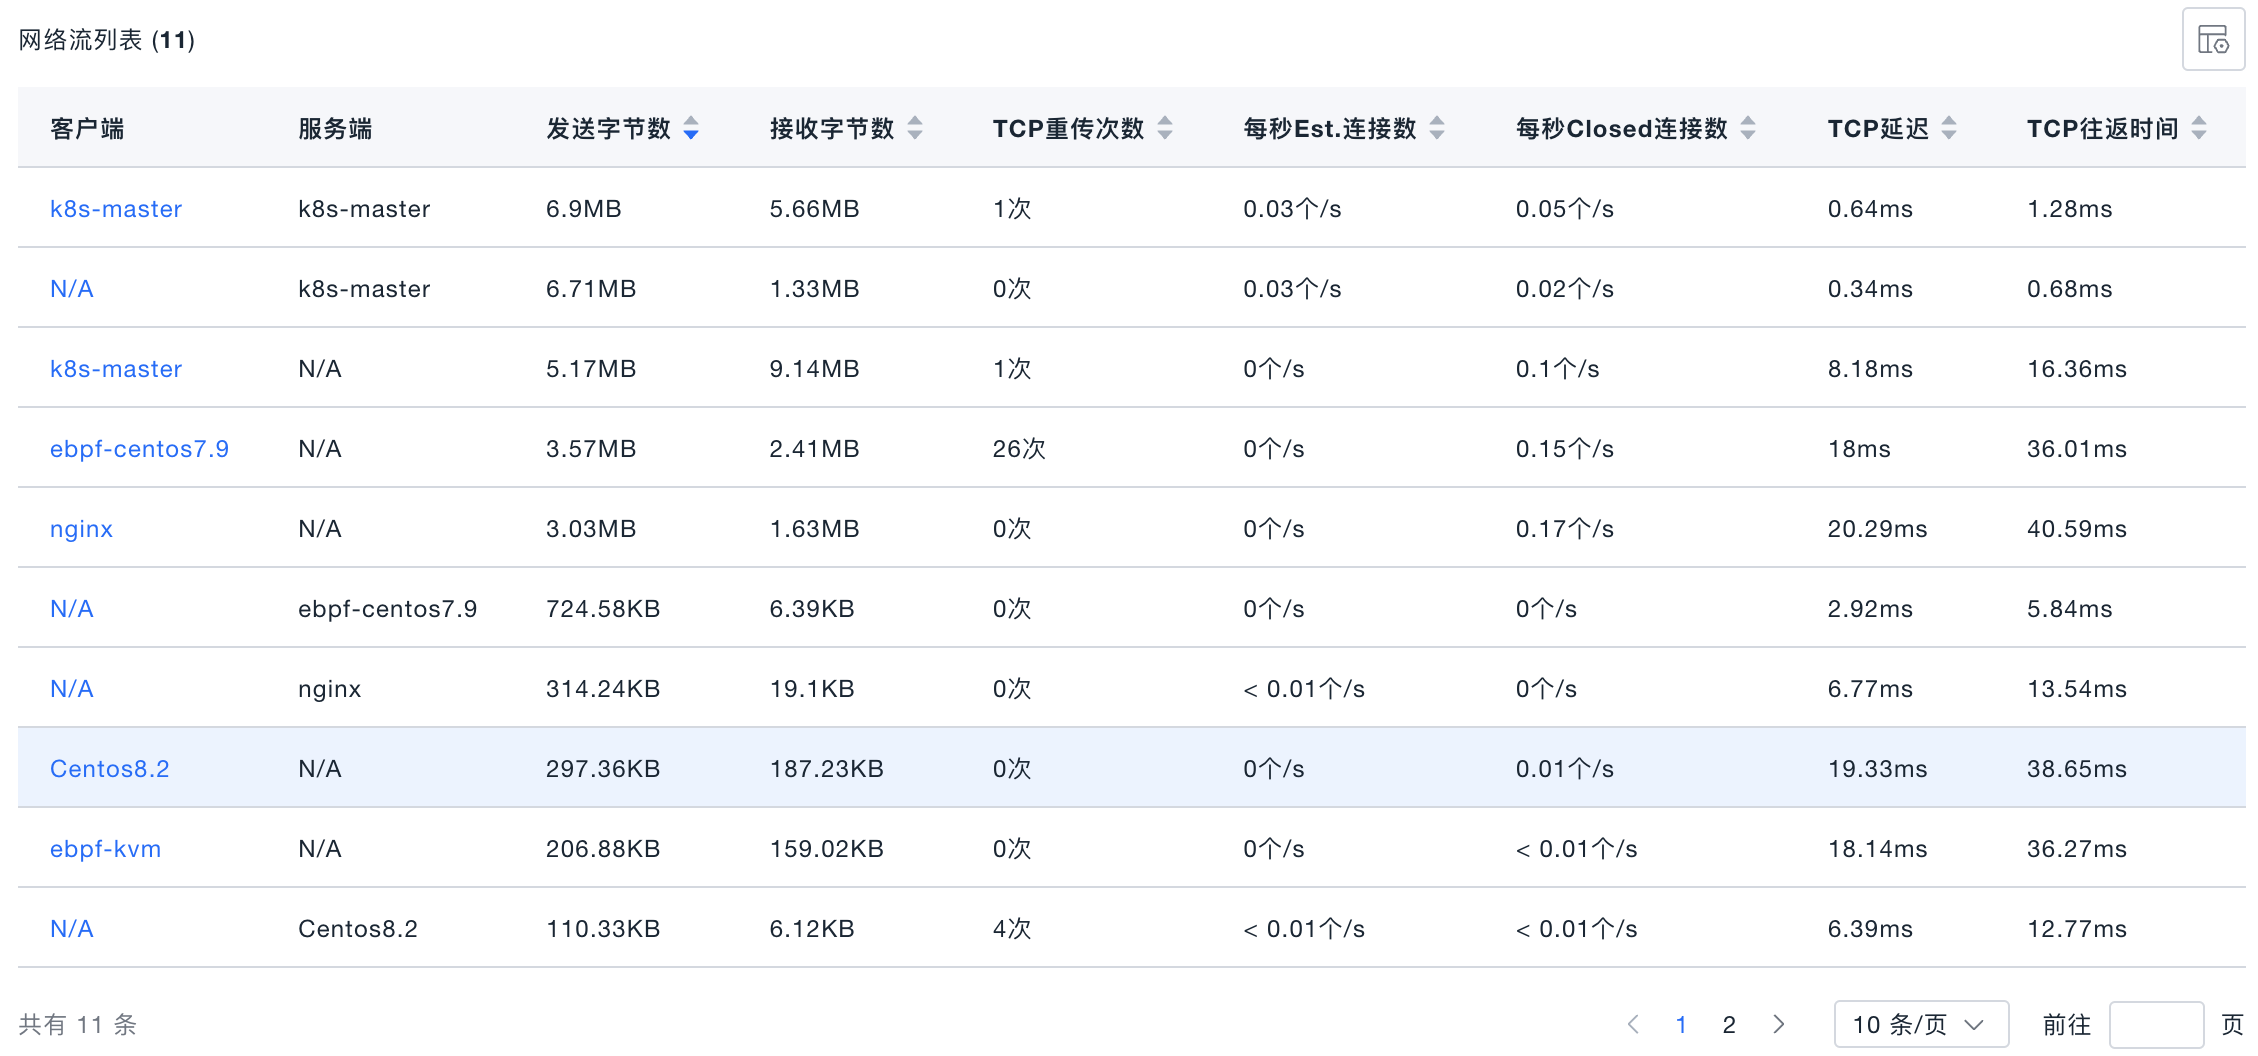
Task: Sort by 接收字节数 column
Action: [x=914, y=128]
